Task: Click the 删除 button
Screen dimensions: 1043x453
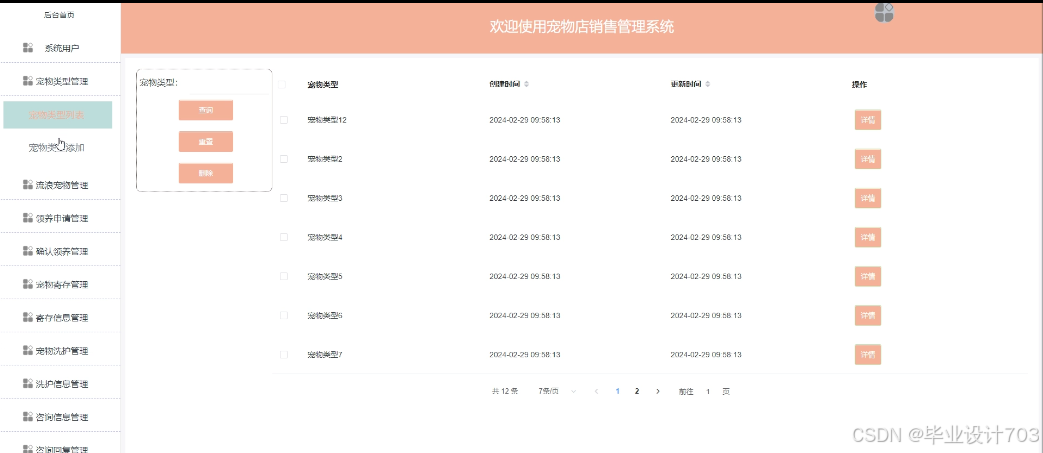Action: pyautogui.click(x=206, y=173)
